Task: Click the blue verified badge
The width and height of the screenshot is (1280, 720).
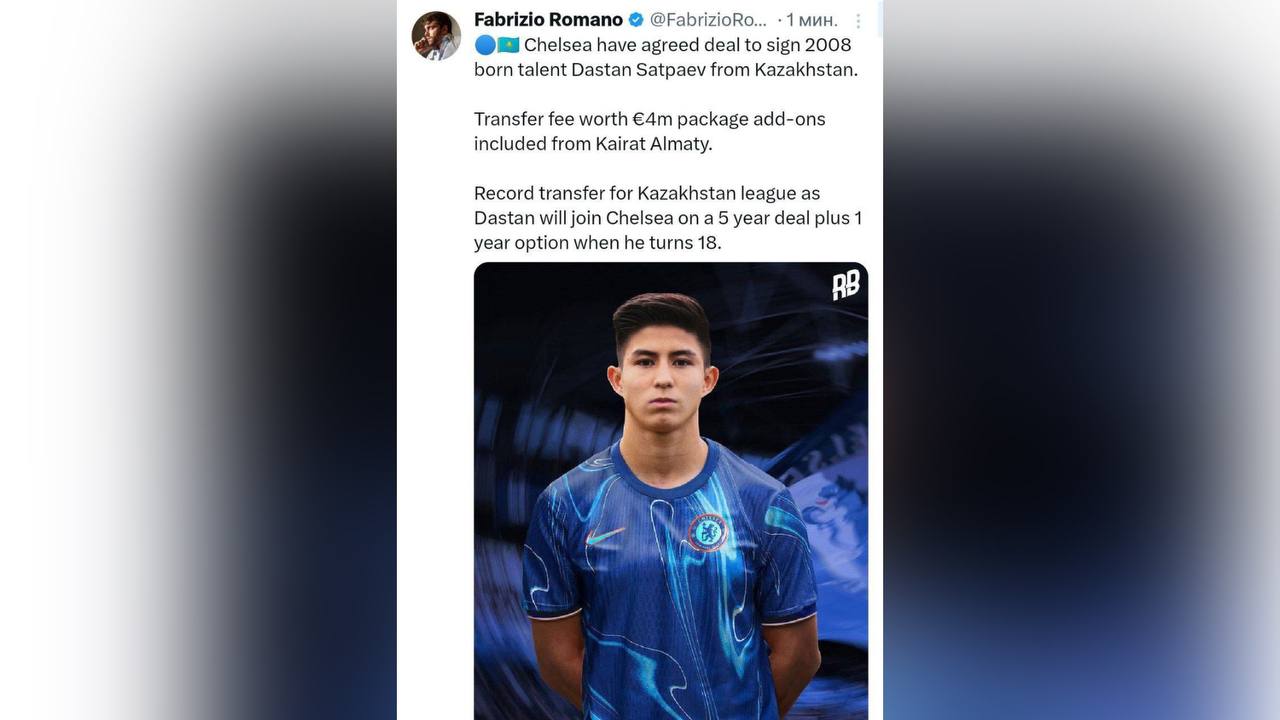Action: point(636,20)
